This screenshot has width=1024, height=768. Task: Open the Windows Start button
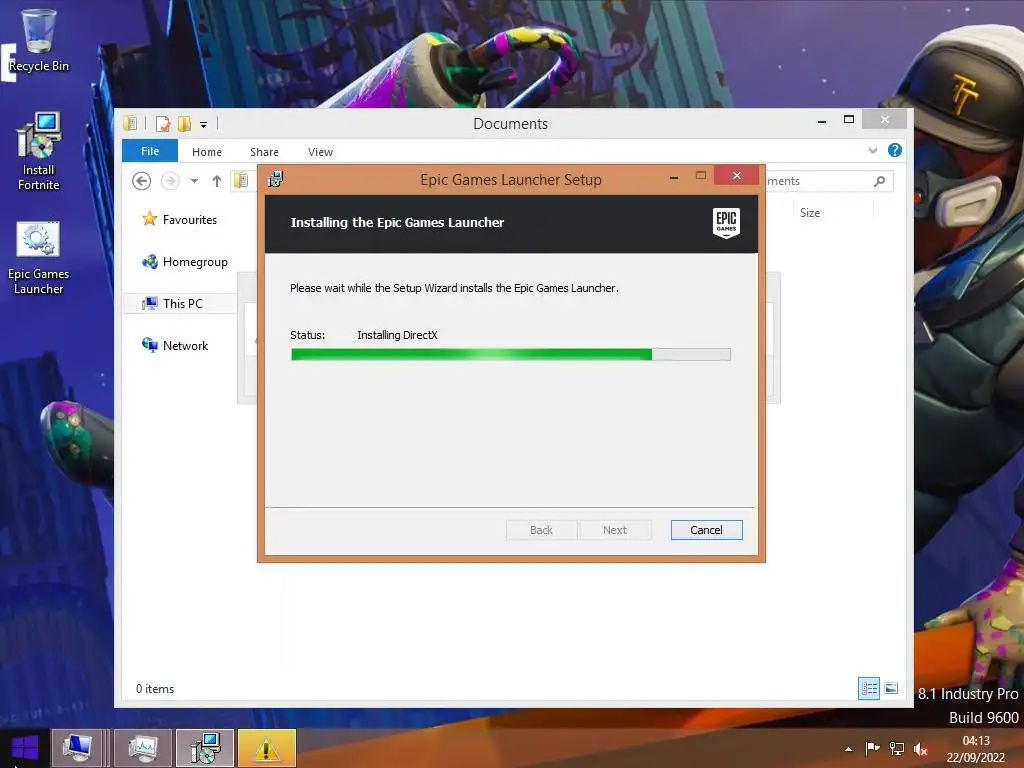25,748
